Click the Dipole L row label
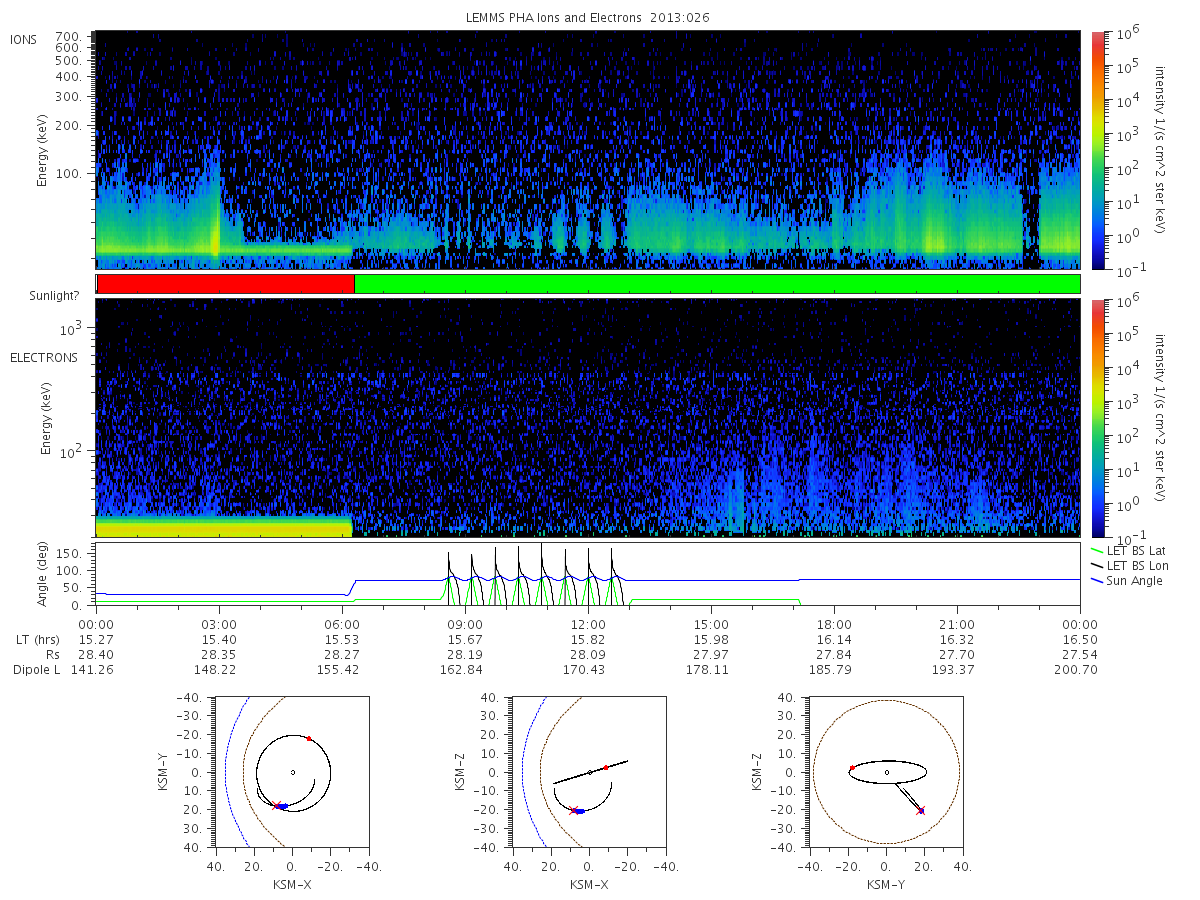1200x900 pixels. tap(36, 669)
